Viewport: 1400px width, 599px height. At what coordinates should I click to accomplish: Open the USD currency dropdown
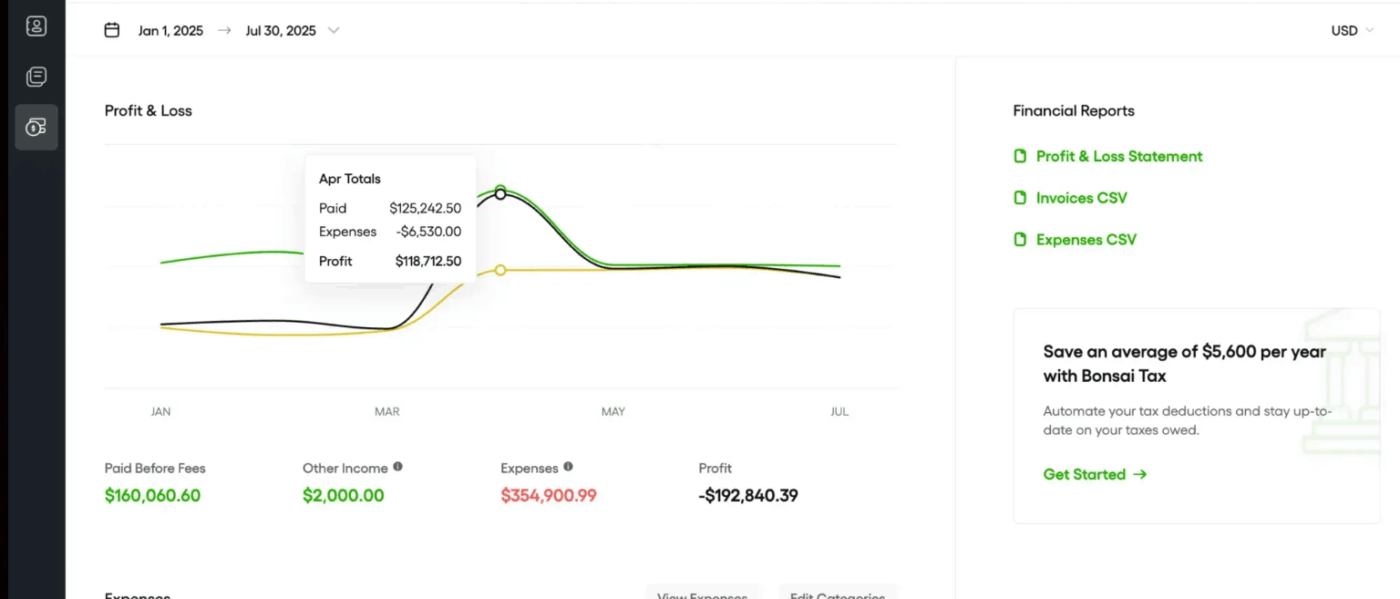(x=1351, y=30)
